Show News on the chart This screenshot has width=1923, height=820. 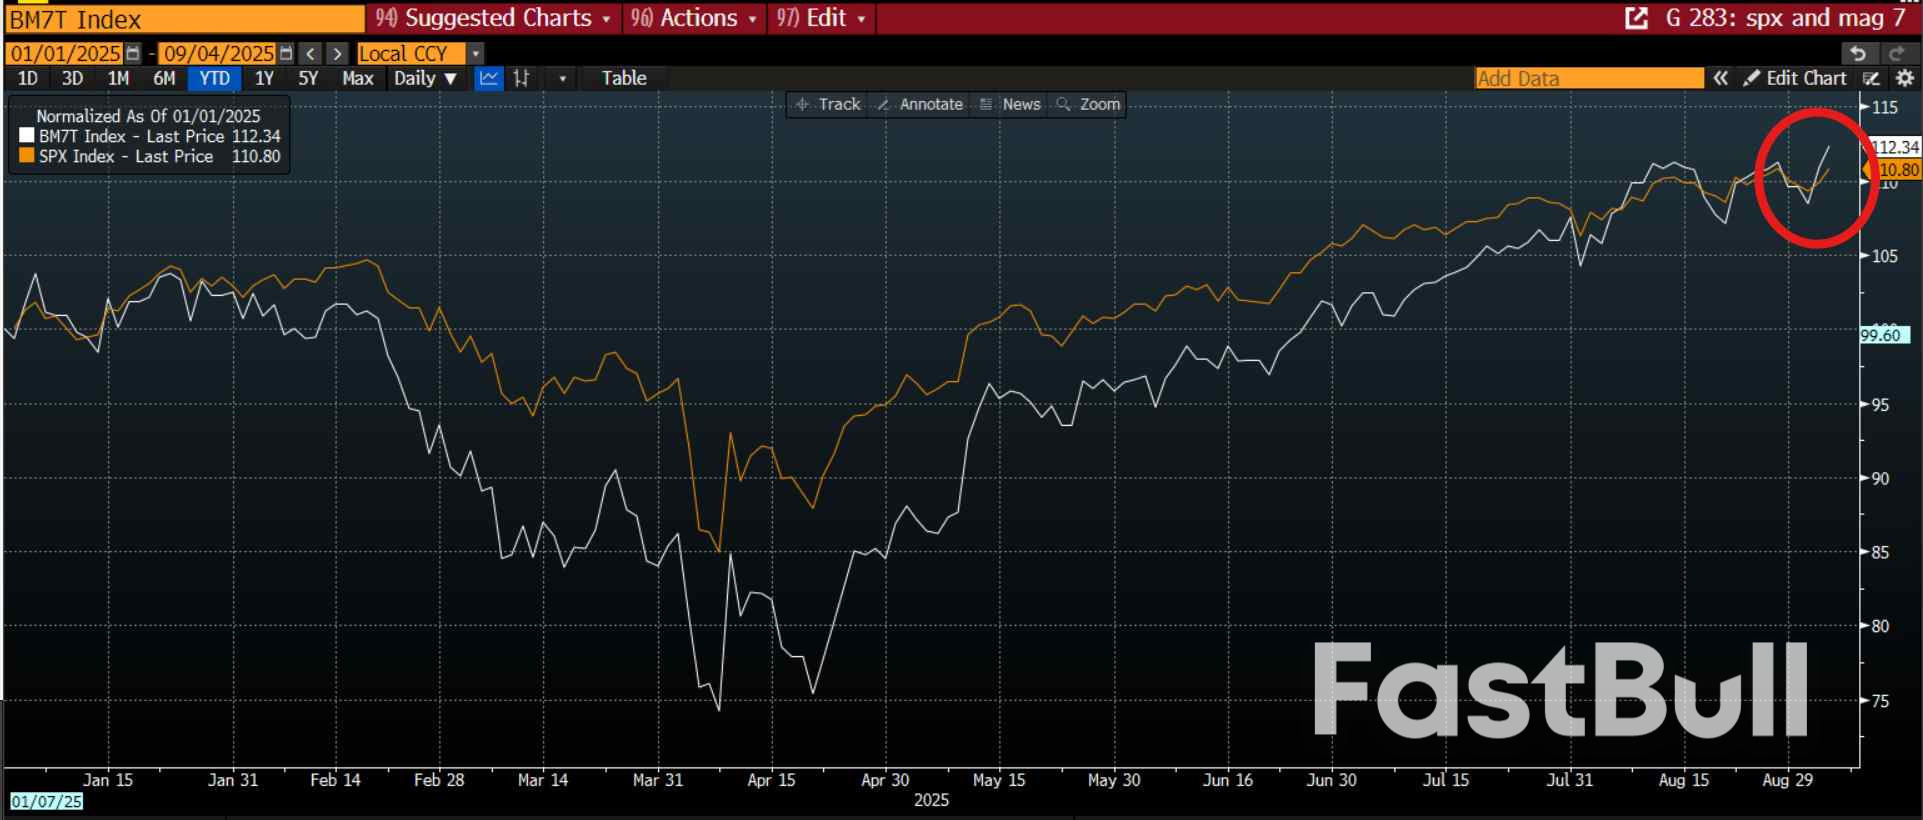pyautogui.click(x=1011, y=104)
